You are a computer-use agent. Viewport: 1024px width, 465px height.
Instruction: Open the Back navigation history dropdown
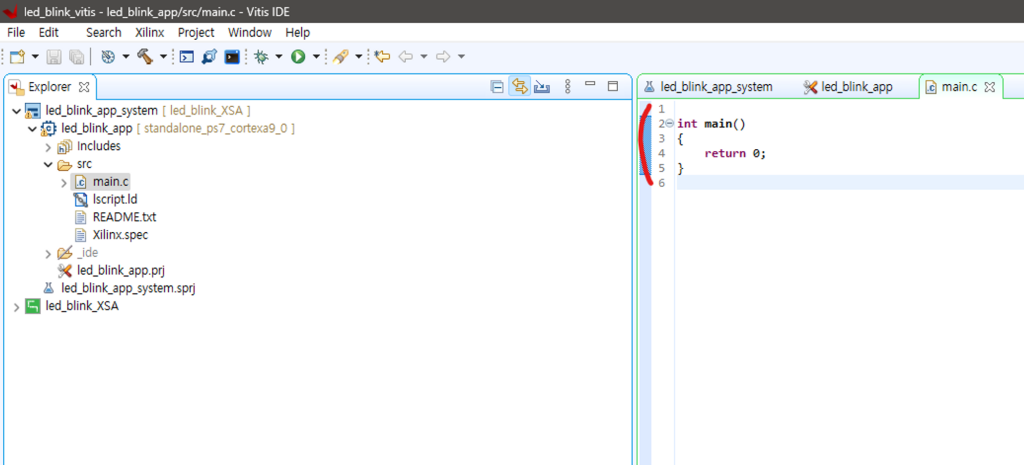(423, 57)
